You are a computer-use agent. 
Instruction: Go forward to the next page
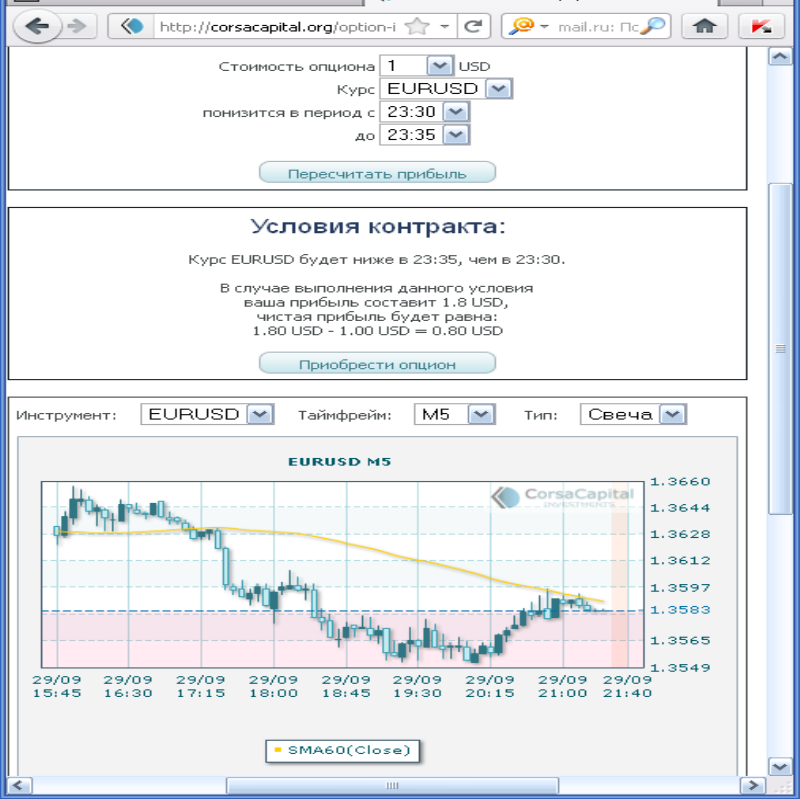click(77, 26)
